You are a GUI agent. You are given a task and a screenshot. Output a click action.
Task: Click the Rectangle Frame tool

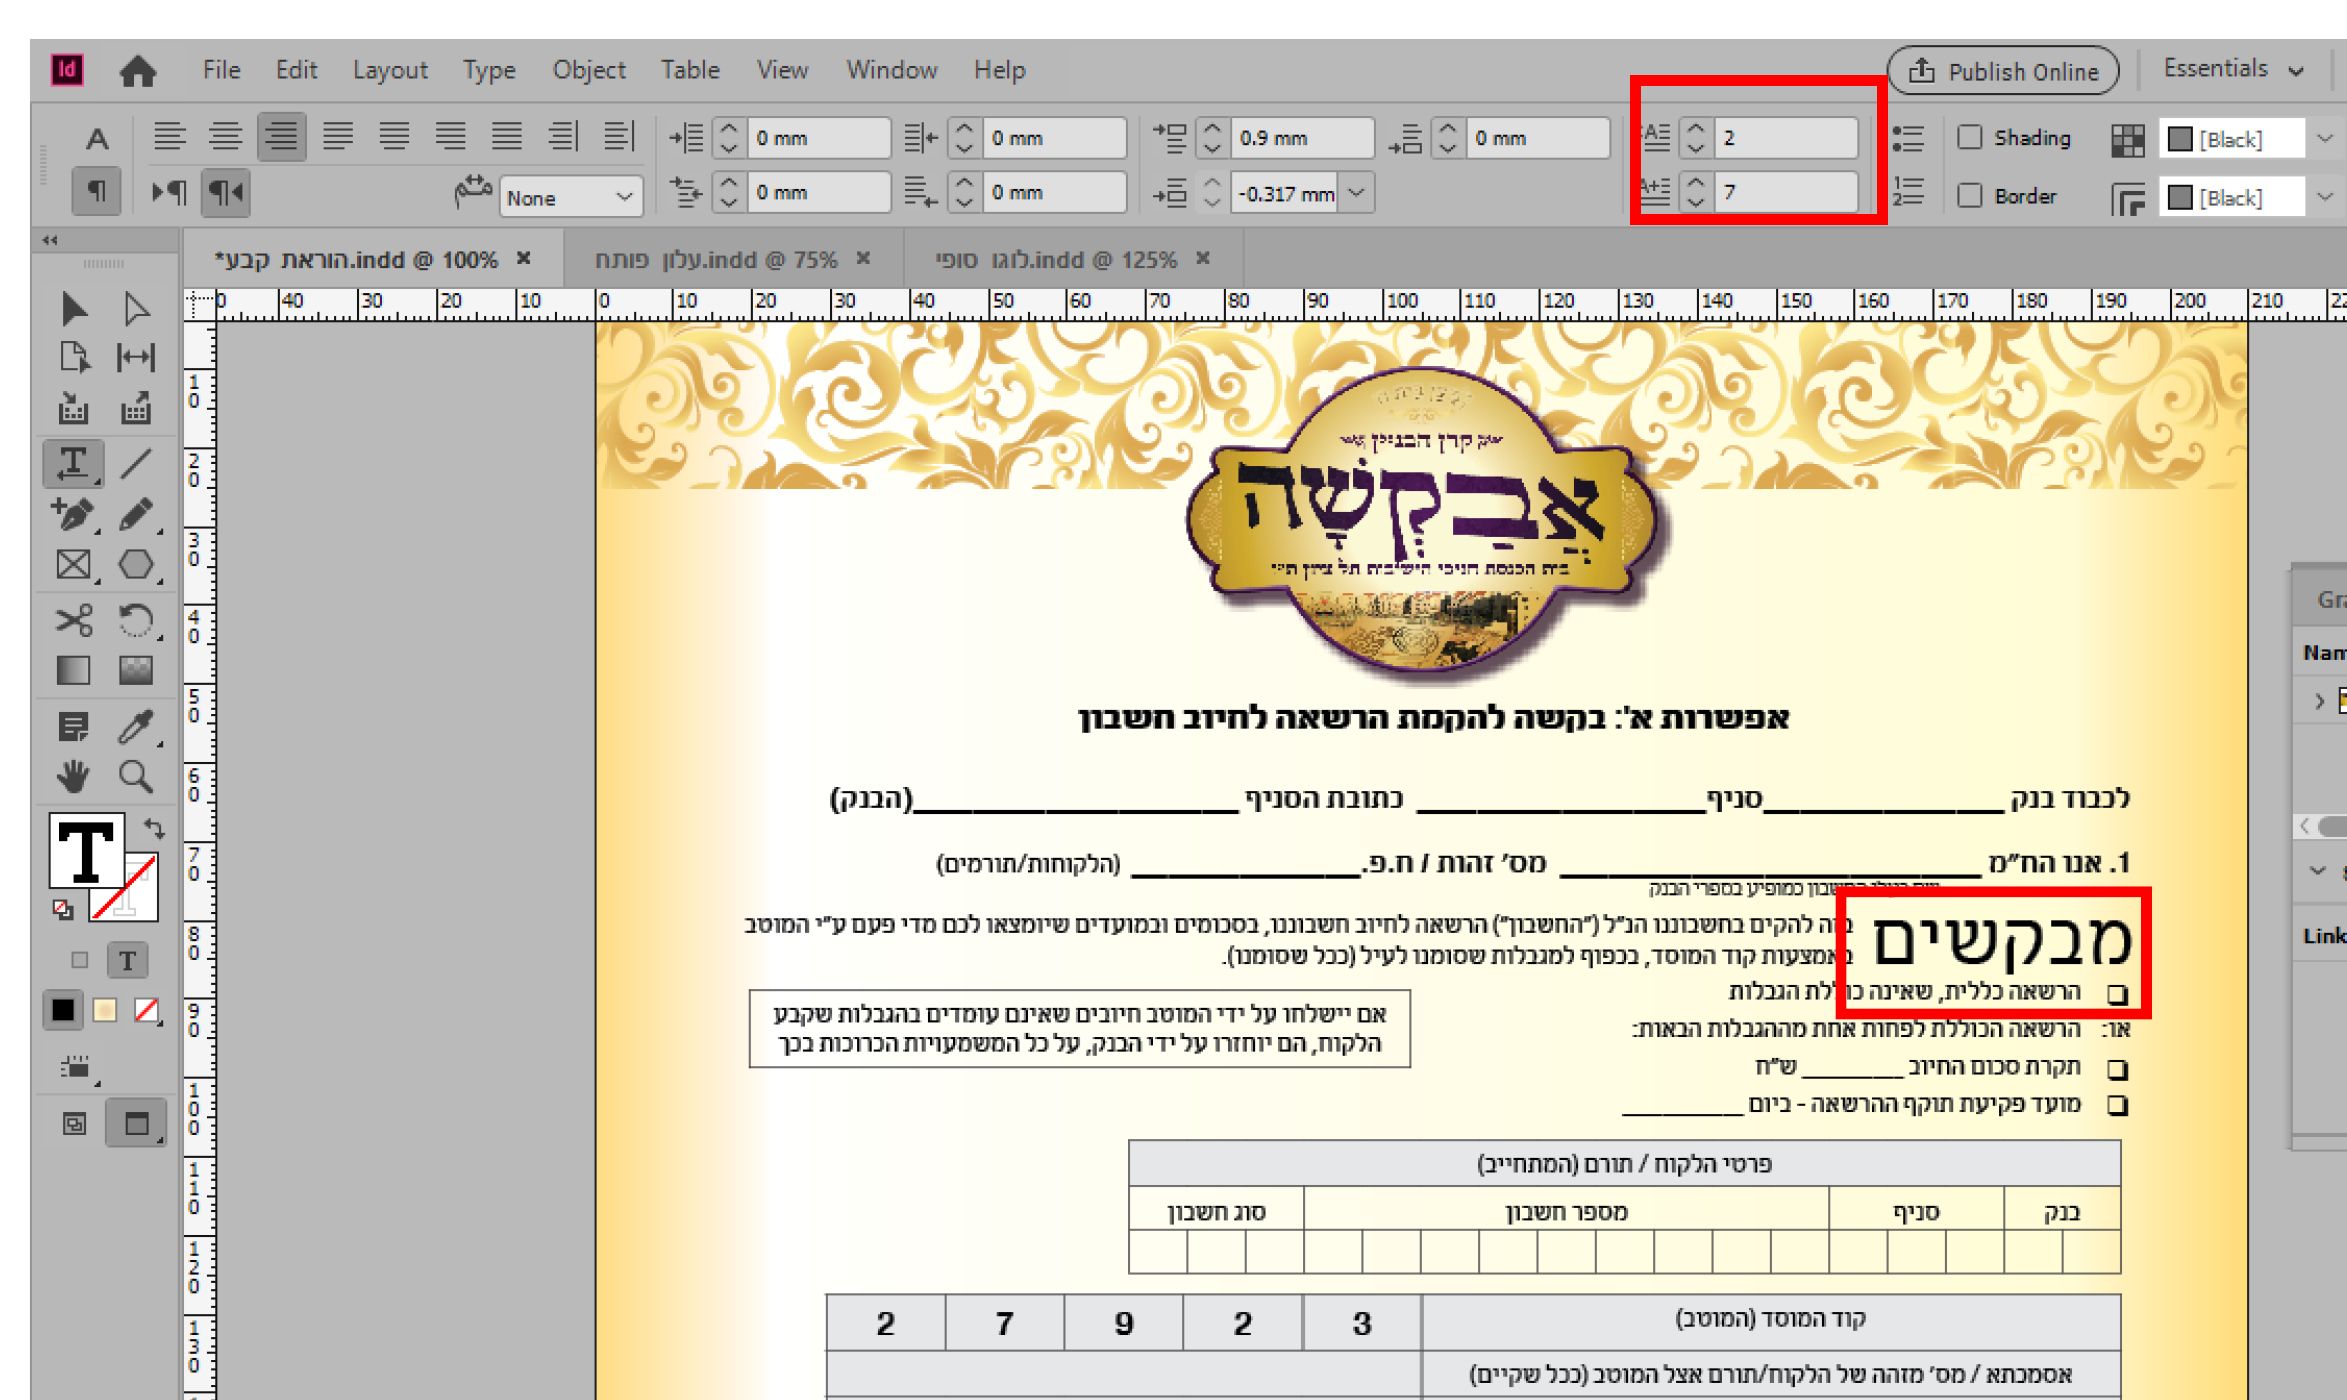(73, 565)
